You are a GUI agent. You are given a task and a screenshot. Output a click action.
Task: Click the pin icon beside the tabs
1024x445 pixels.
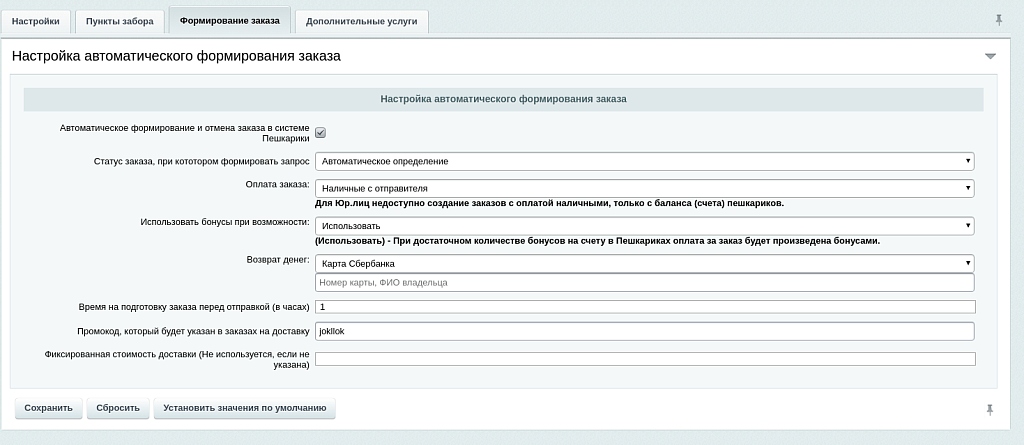pos(998,20)
